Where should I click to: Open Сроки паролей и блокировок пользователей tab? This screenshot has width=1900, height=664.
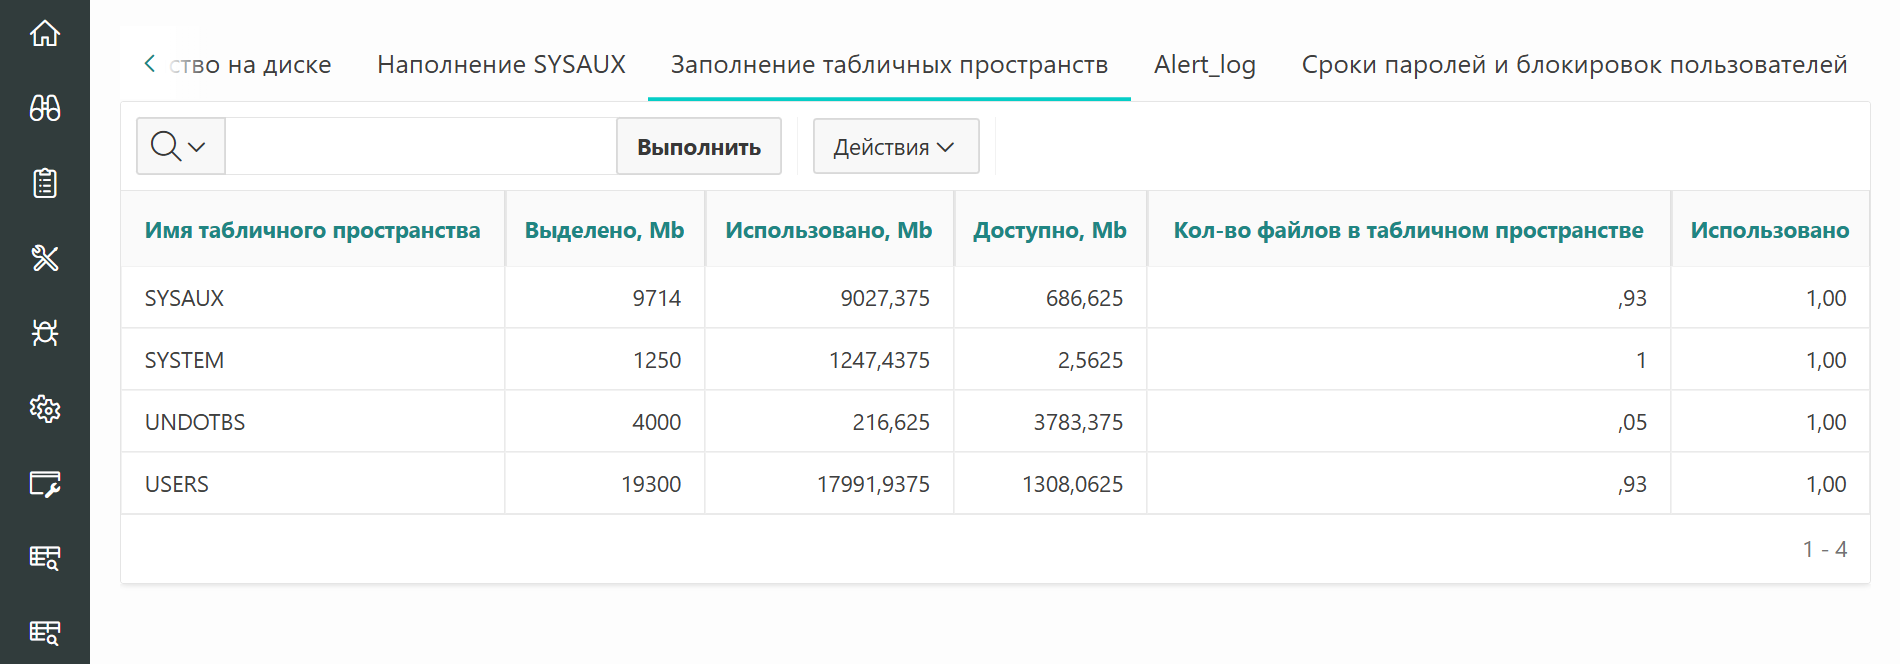click(1574, 64)
